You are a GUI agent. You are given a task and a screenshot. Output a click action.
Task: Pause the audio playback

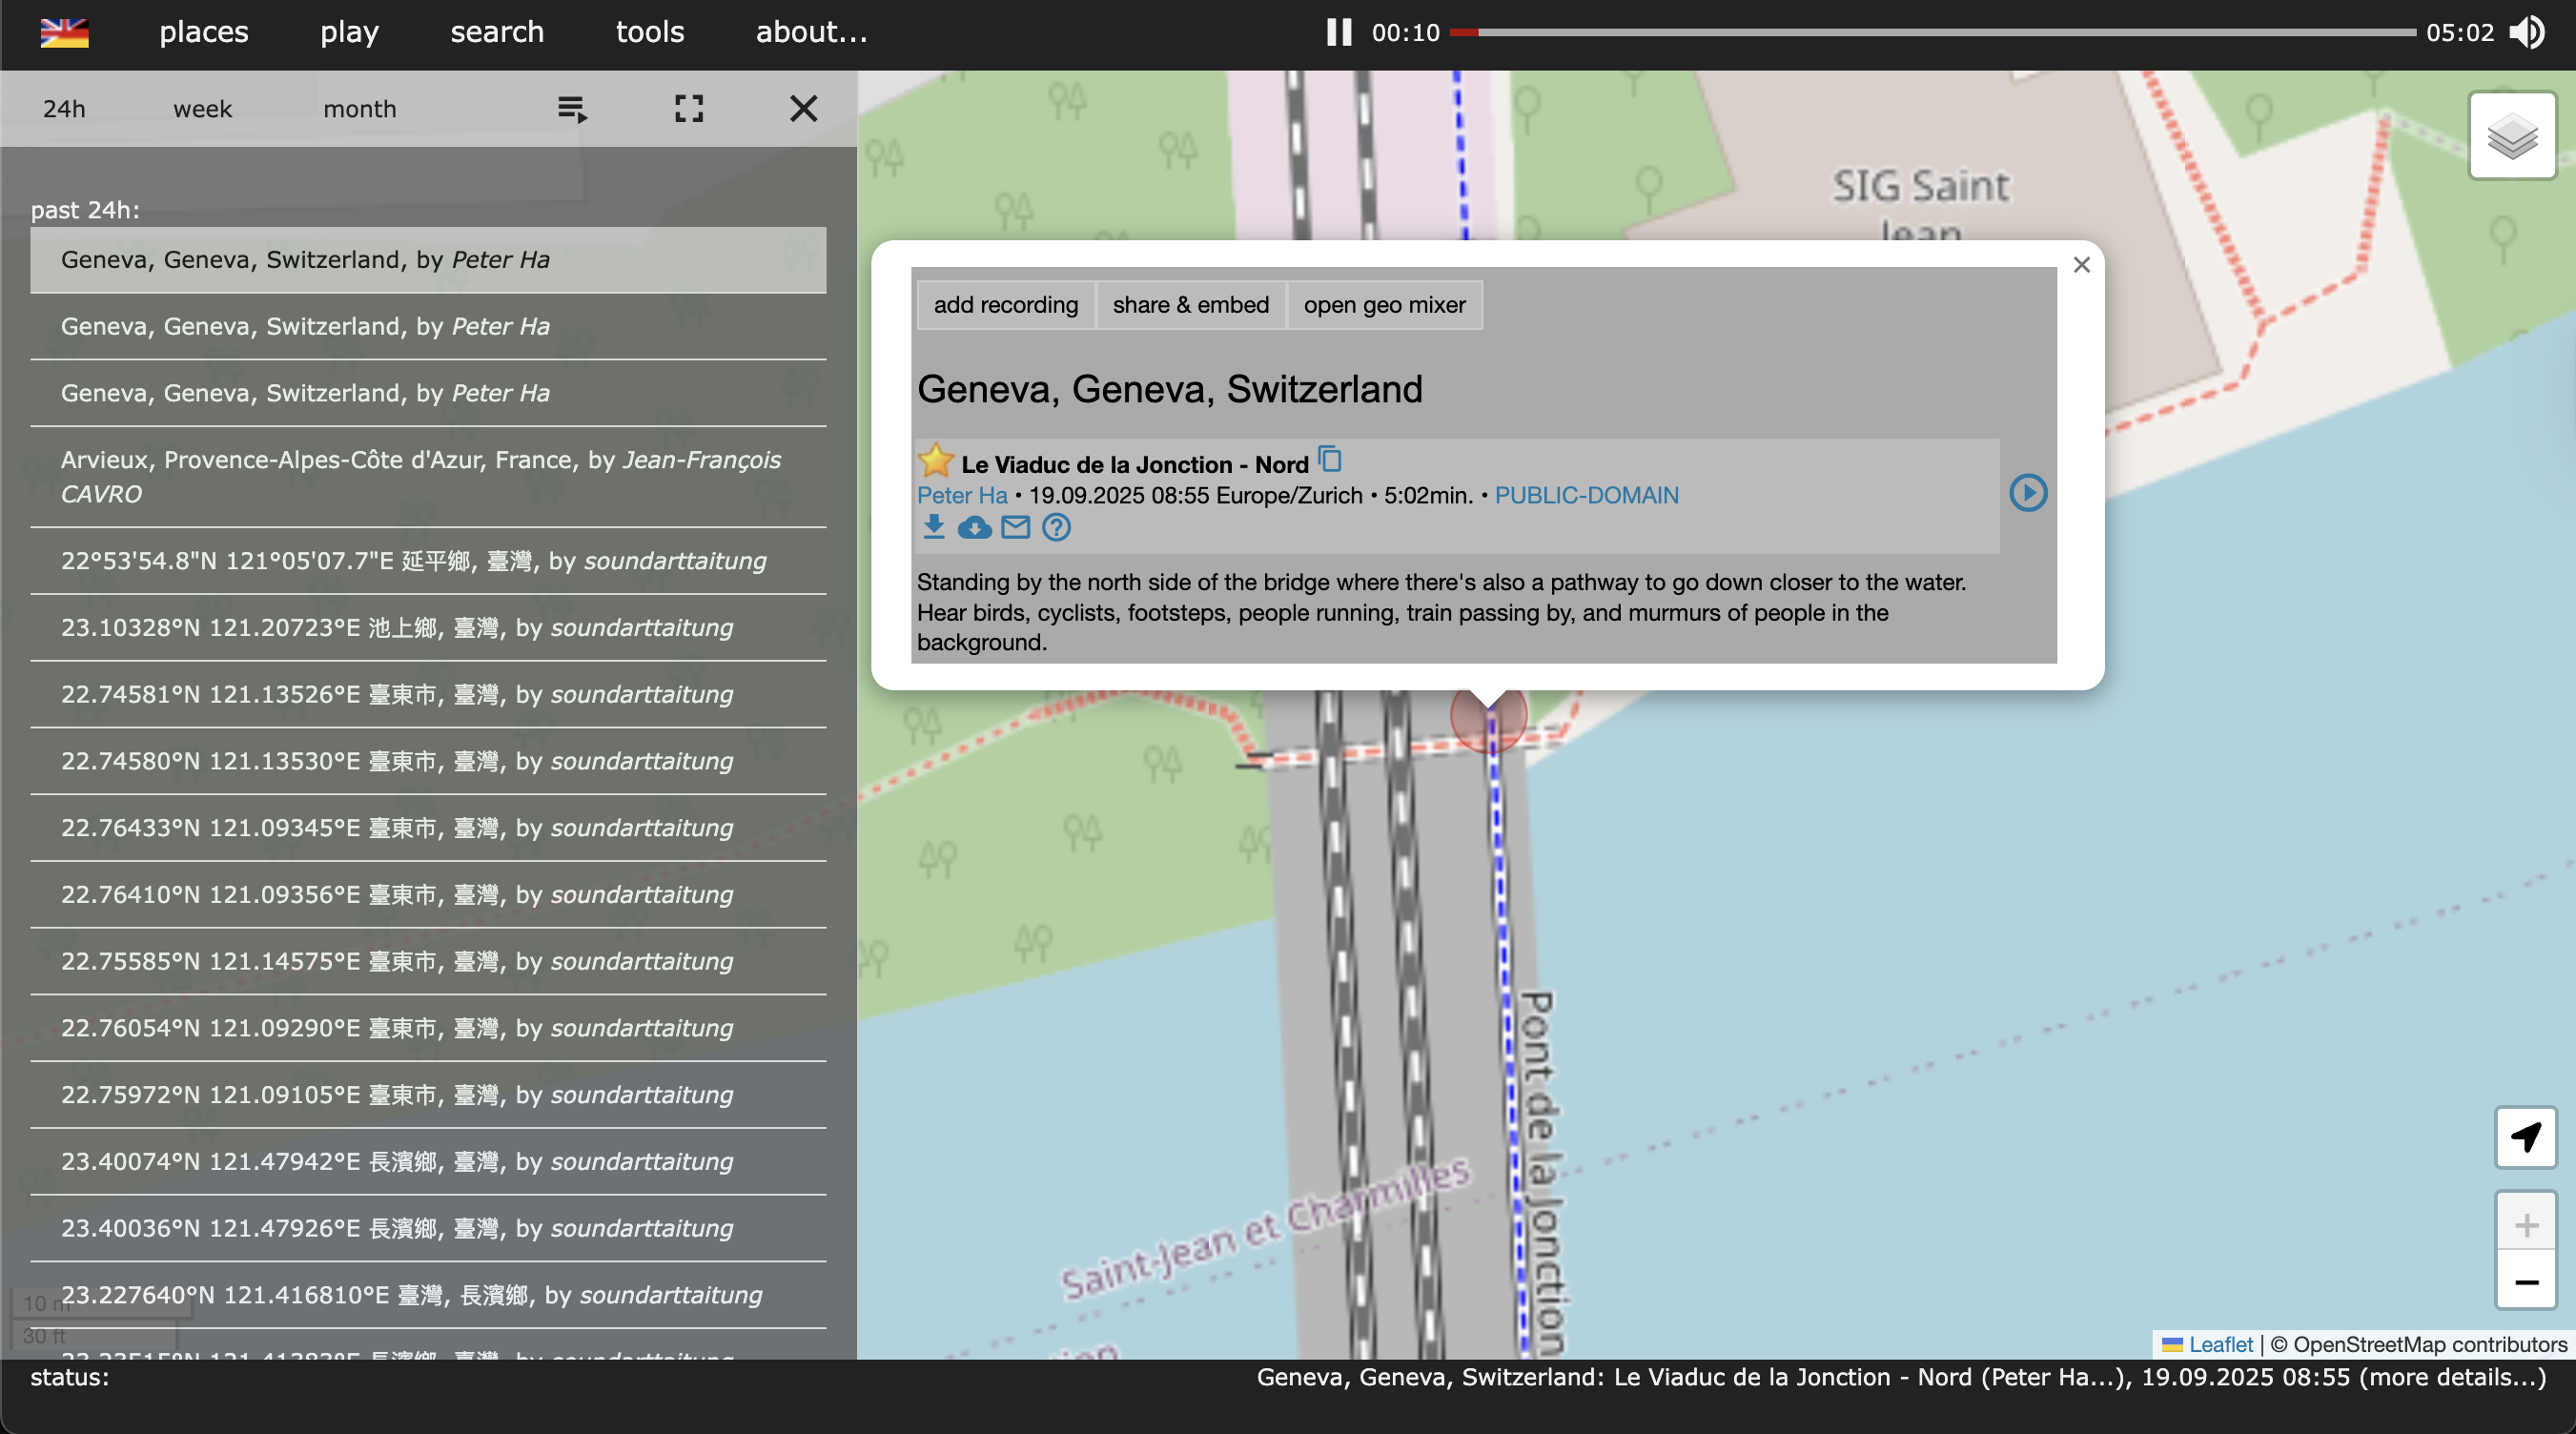click(1338, 32)
